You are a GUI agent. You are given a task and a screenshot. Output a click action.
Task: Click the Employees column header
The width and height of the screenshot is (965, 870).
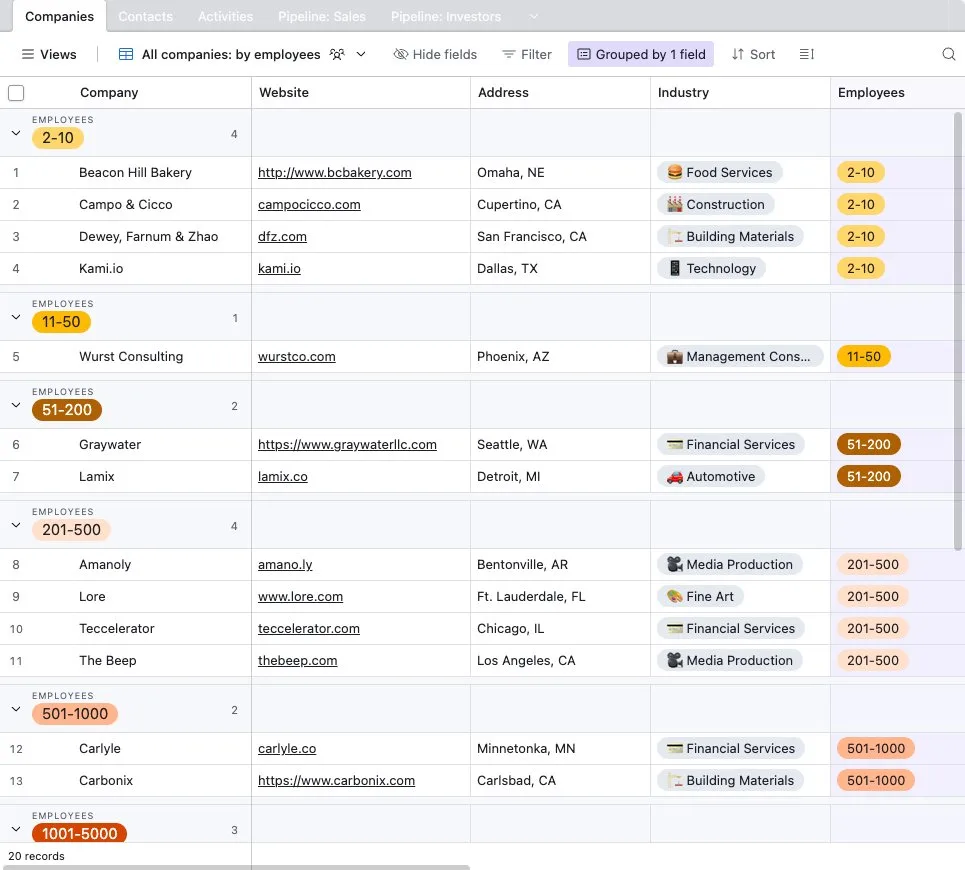(897, 92)
